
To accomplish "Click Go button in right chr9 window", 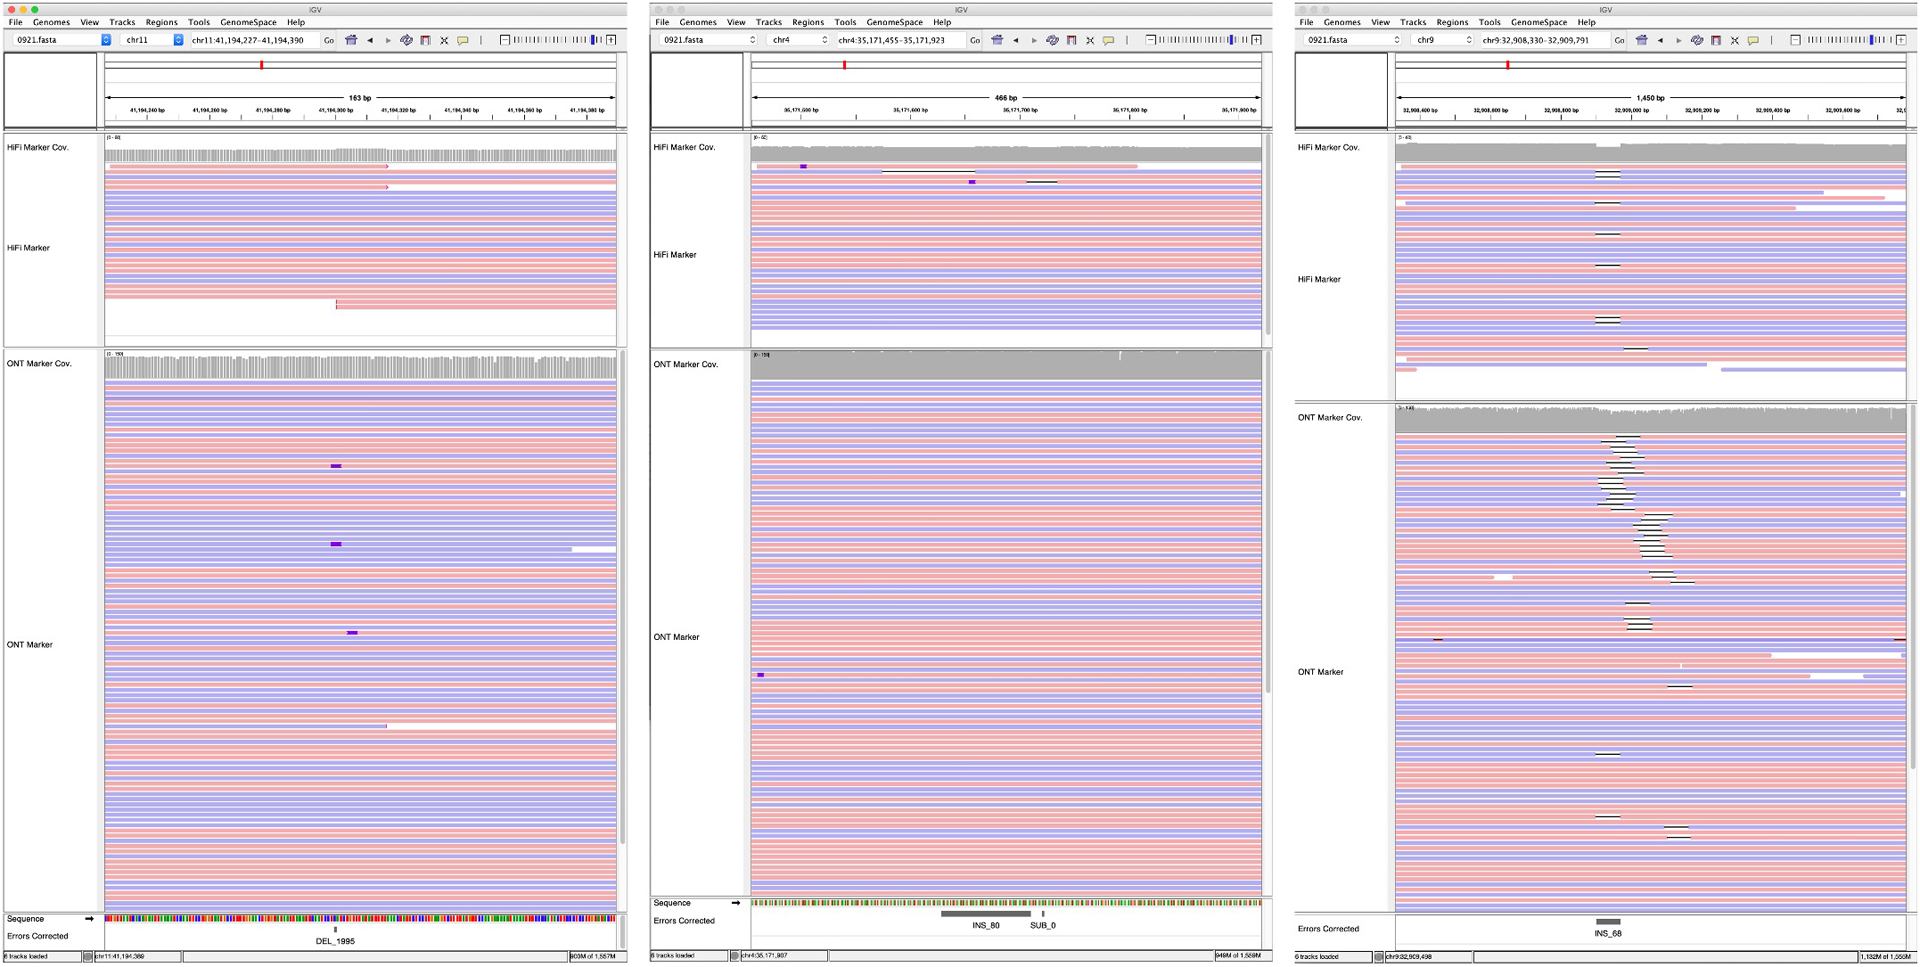I will click(x=1619, y=40).
